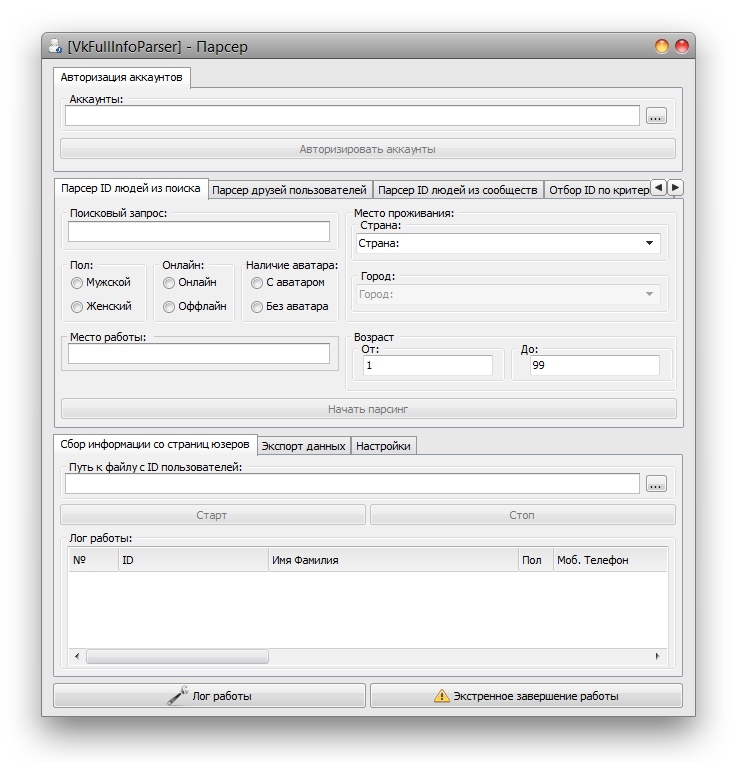Open the Страна dropdown list

tap(649, 243)
